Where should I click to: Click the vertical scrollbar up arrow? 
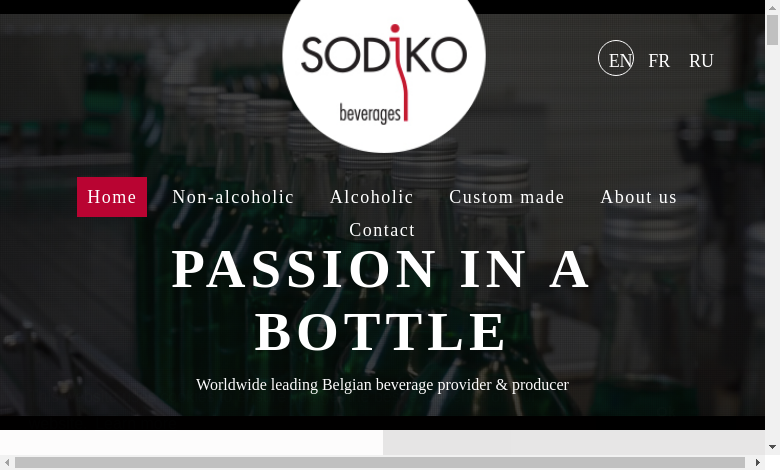click(773, 7)
